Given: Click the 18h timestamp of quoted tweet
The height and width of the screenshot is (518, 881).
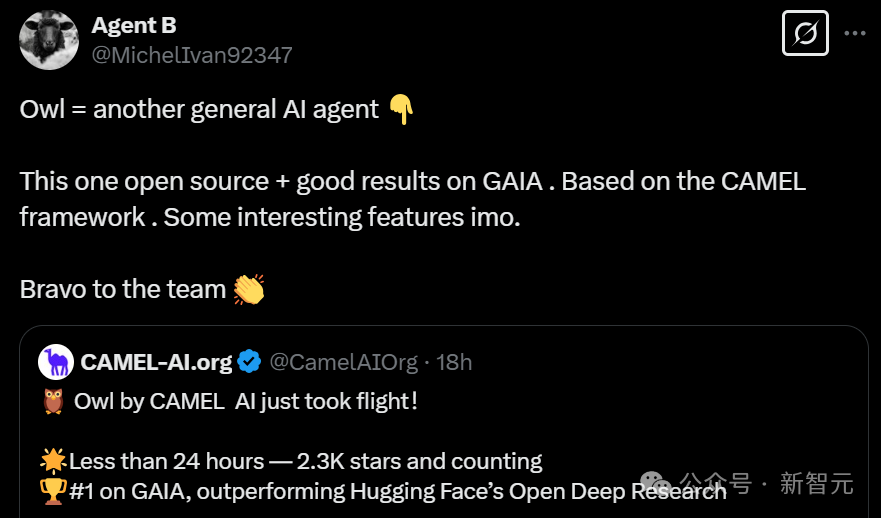Looking at the screenshot, I should coord(454,362).
